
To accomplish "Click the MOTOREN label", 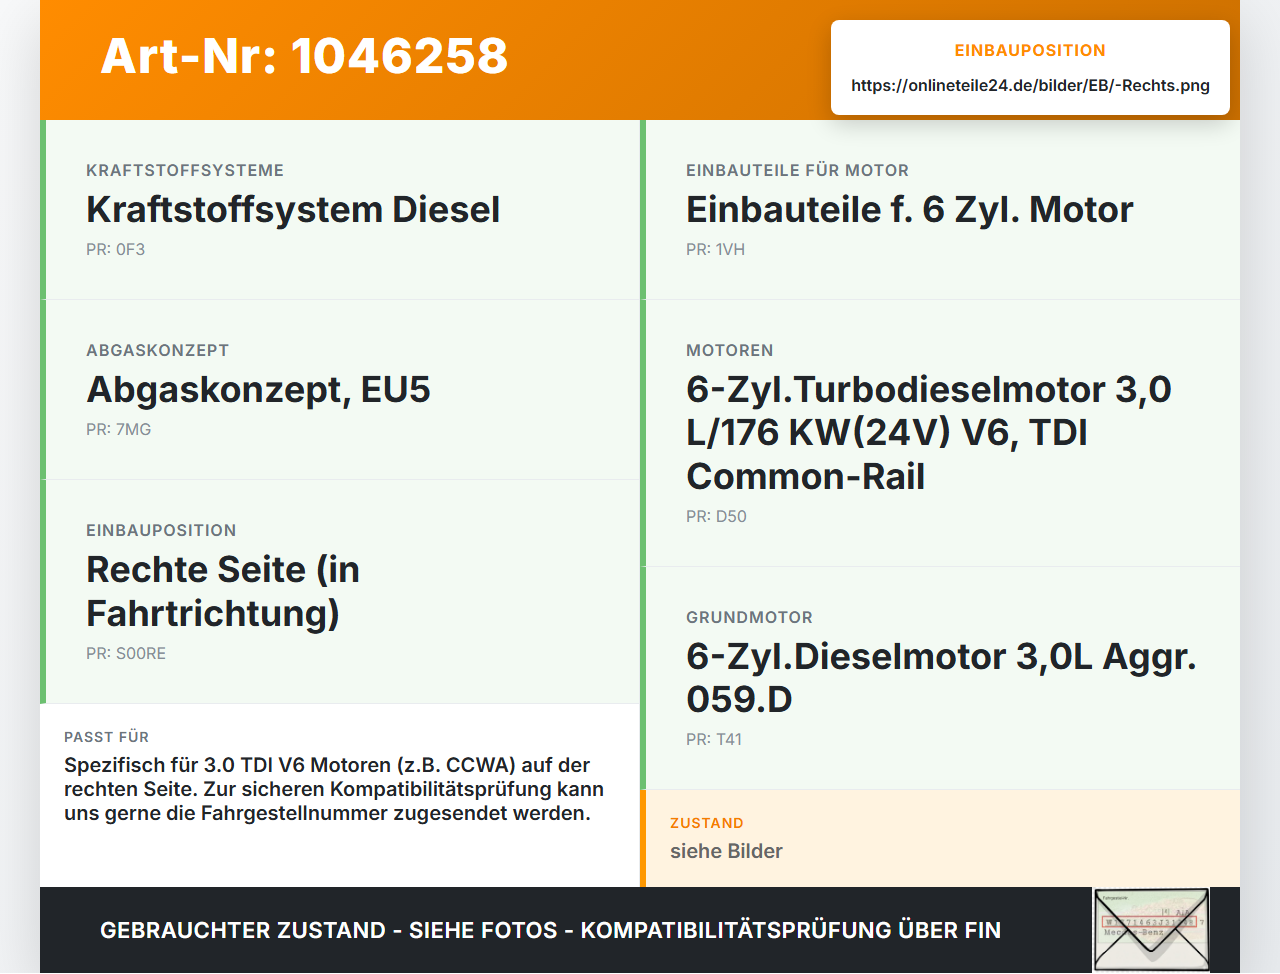I will pyautogui.click(x=729, y=350).
